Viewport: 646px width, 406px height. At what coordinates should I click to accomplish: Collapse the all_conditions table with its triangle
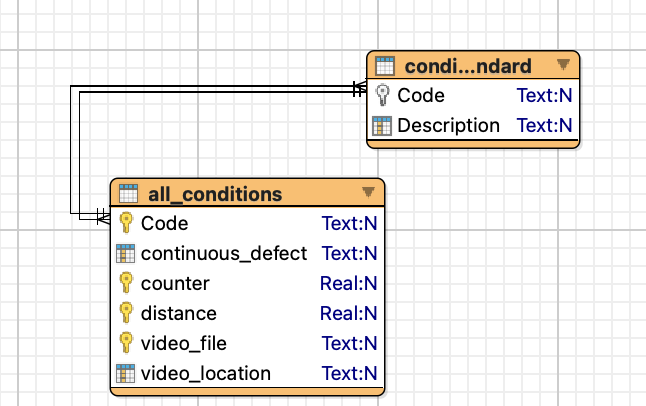368,192
